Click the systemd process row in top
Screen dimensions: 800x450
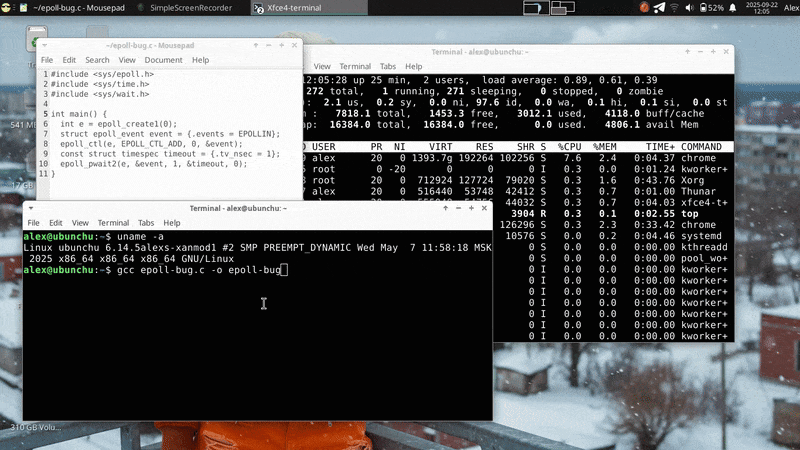point(613,236)
